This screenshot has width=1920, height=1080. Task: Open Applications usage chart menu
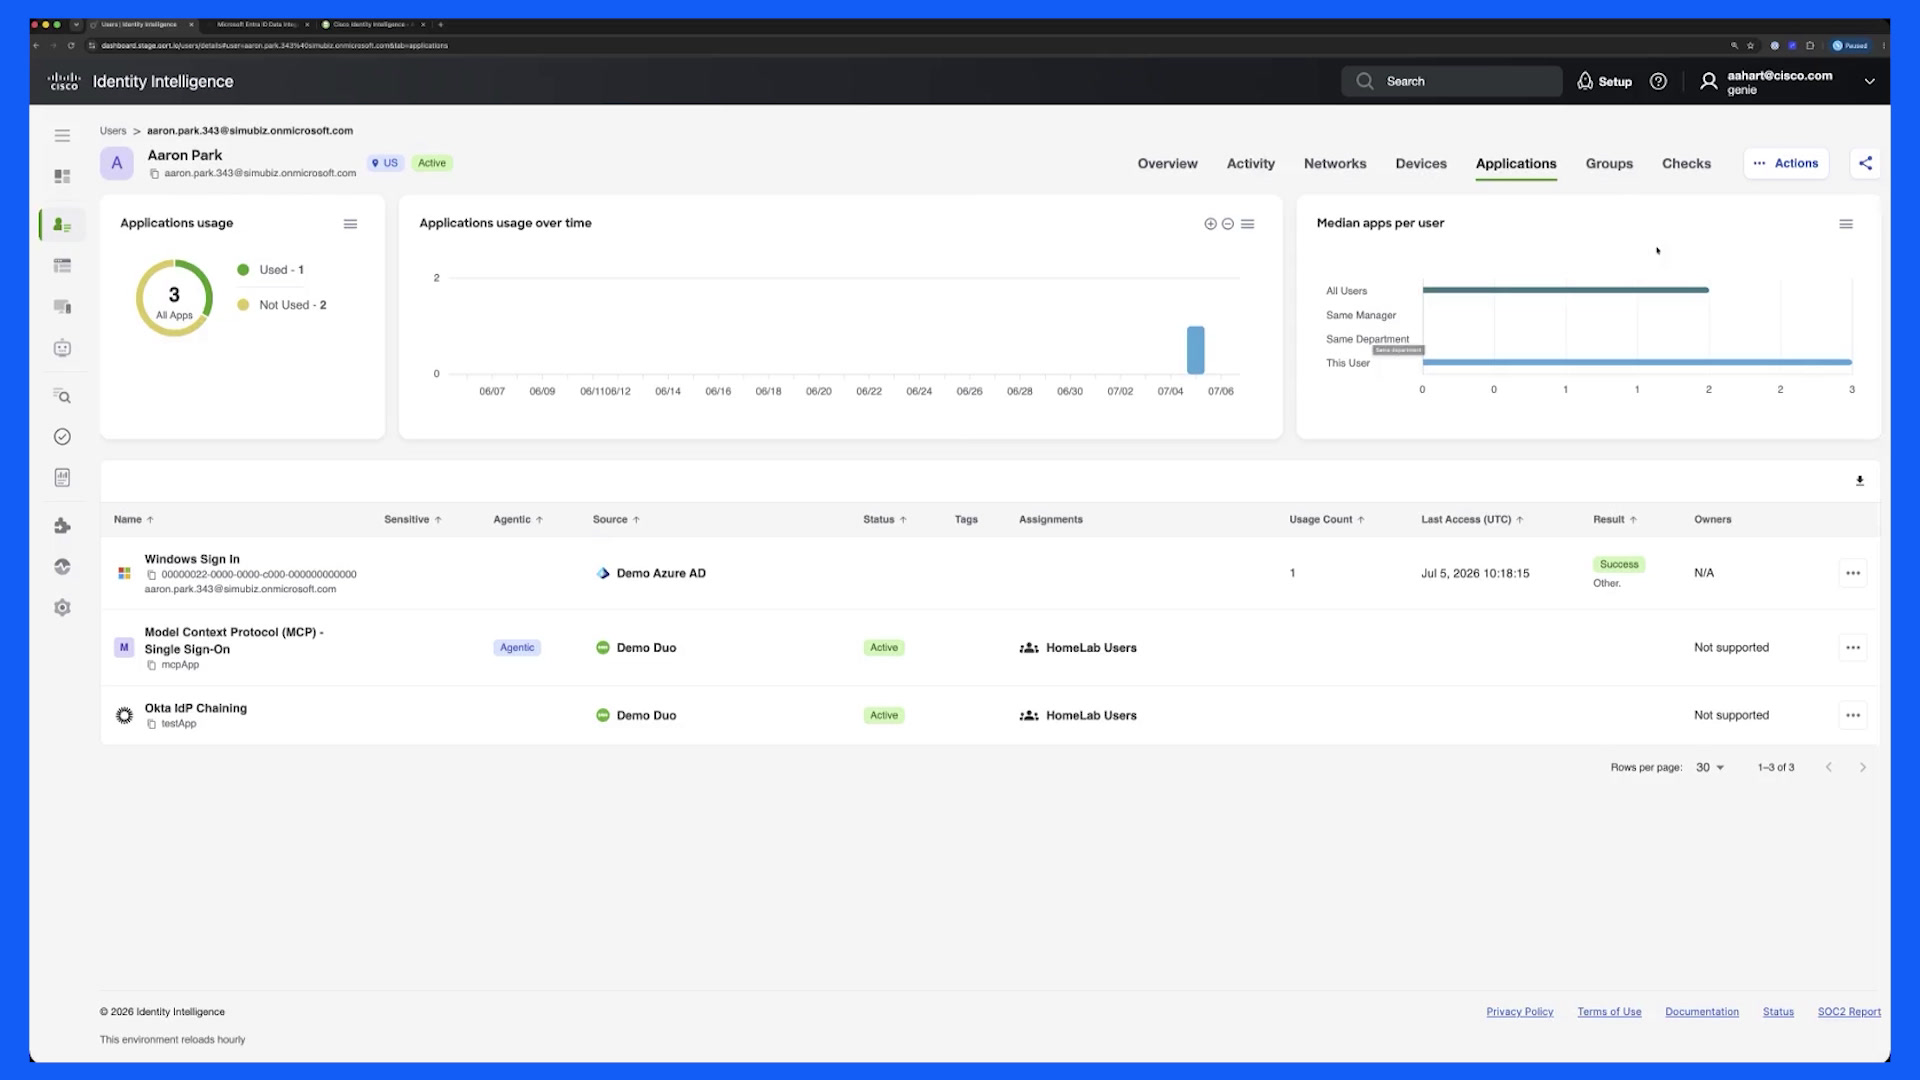point(350,224)
